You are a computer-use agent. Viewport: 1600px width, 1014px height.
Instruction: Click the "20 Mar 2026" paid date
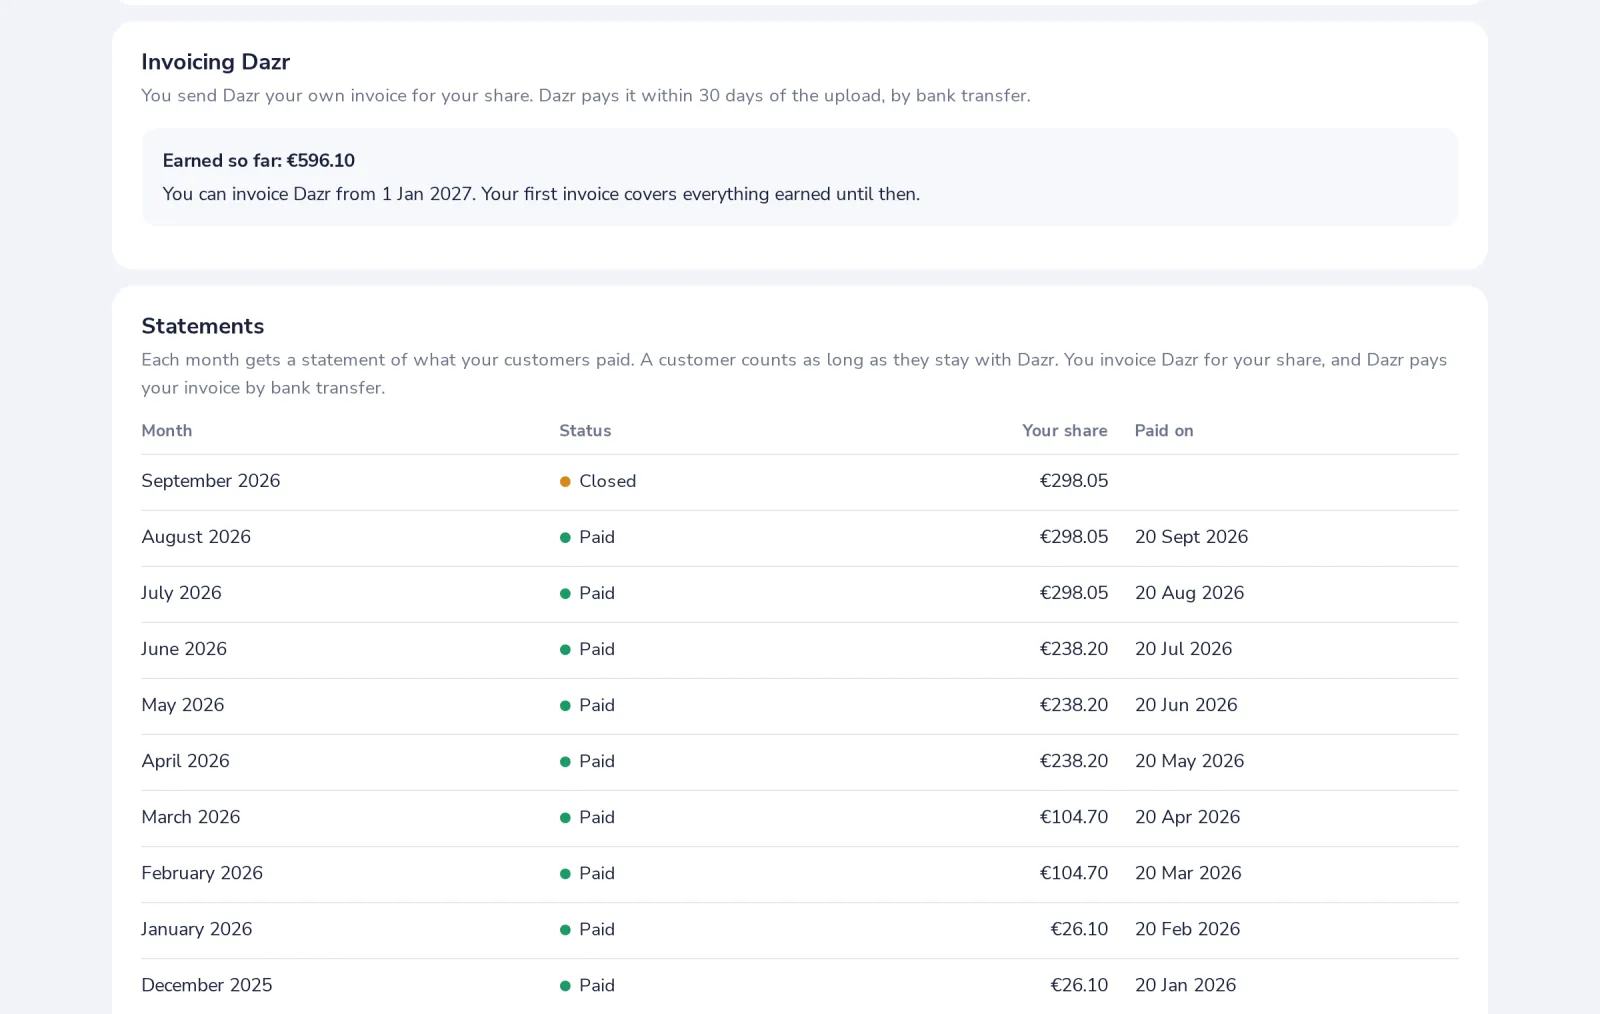(1188, 873)
